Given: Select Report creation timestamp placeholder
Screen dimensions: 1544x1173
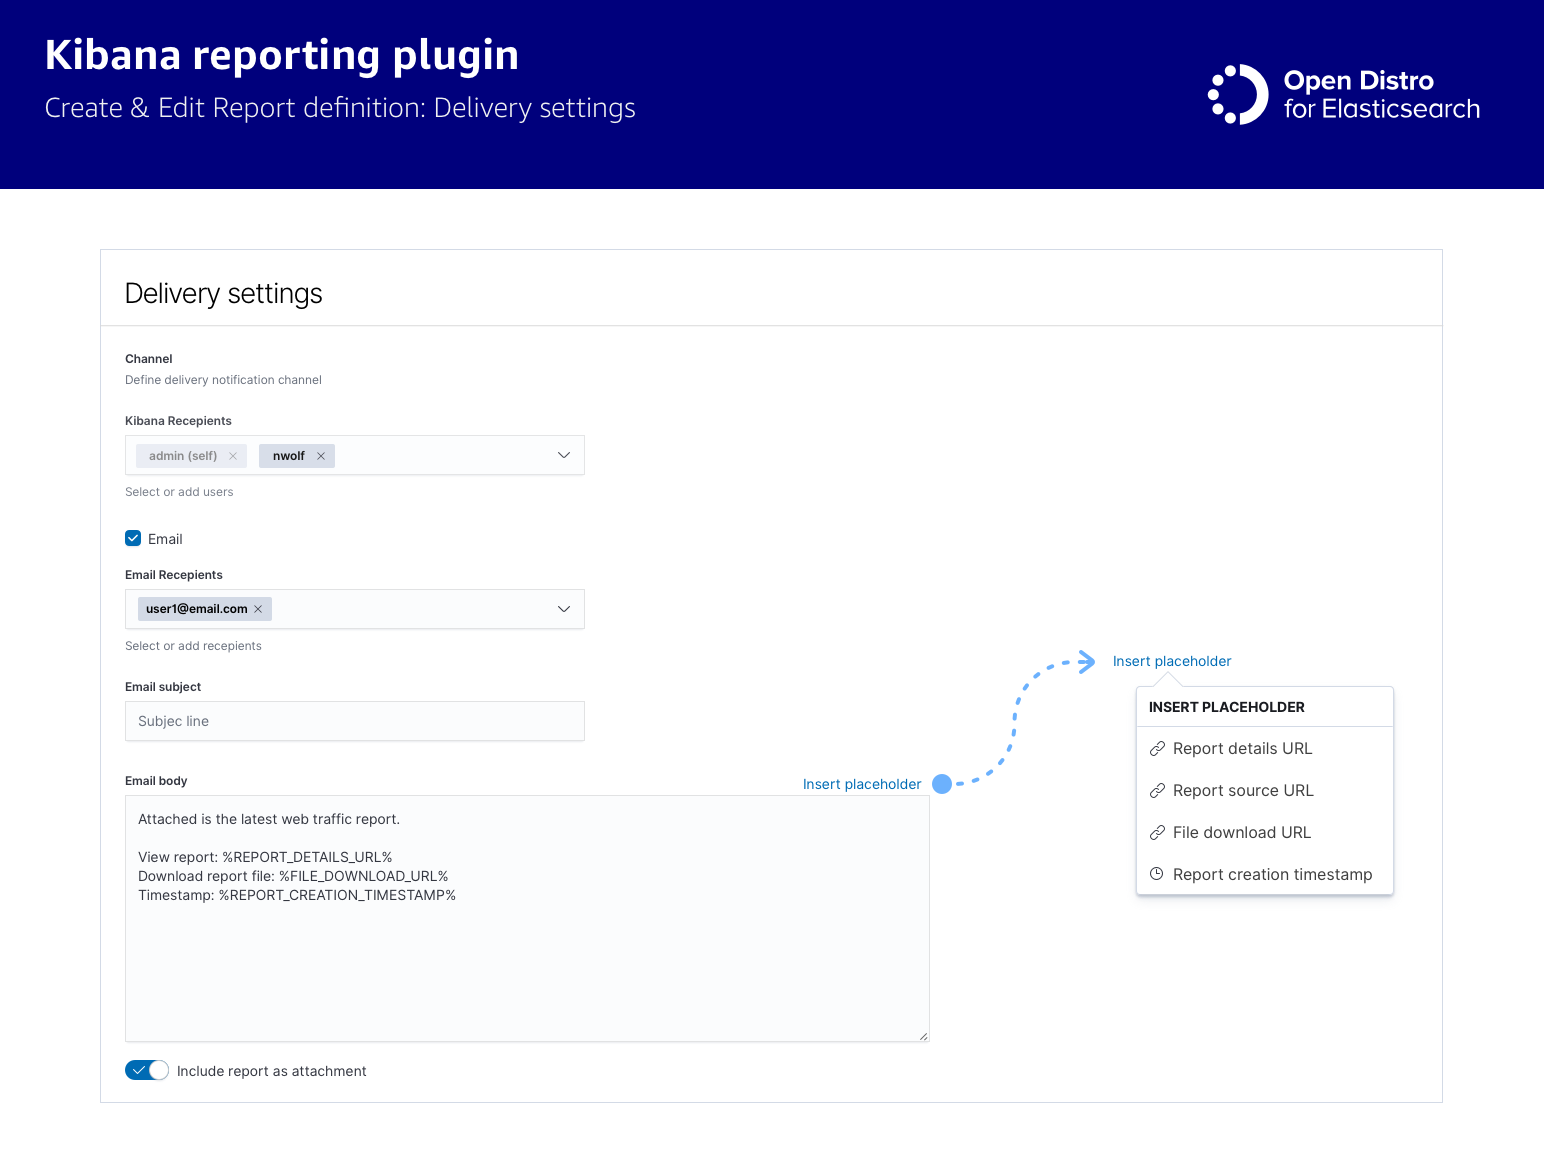Looking at the screenshot, I should click(x=1265, y=874).
